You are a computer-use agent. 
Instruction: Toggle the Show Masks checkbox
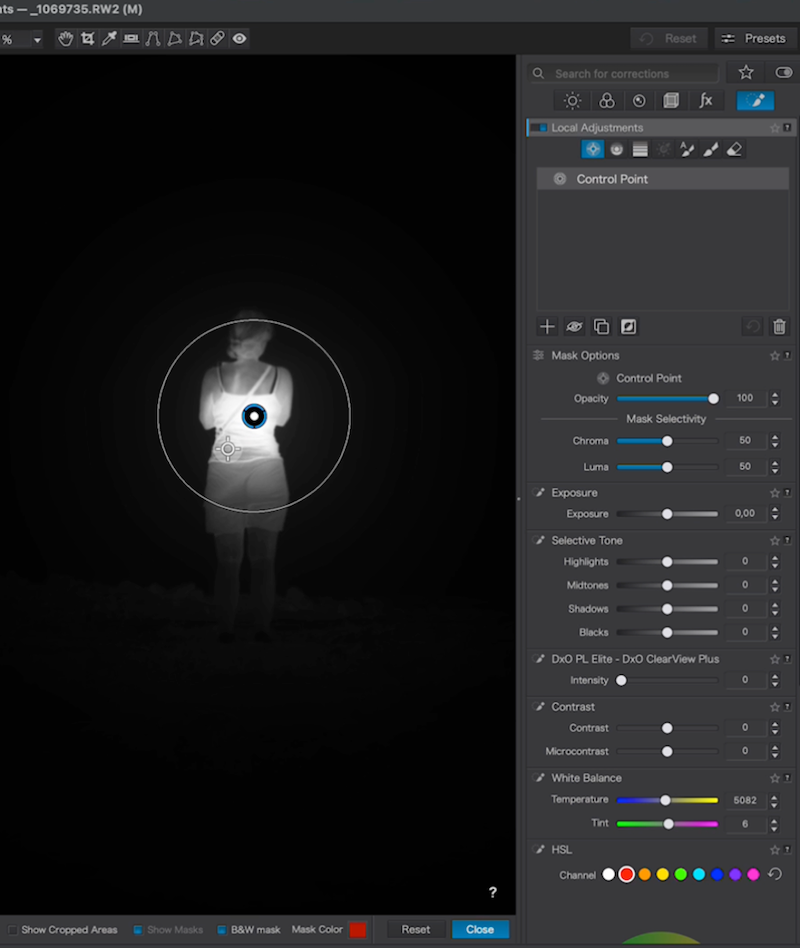tap(138, 930)
